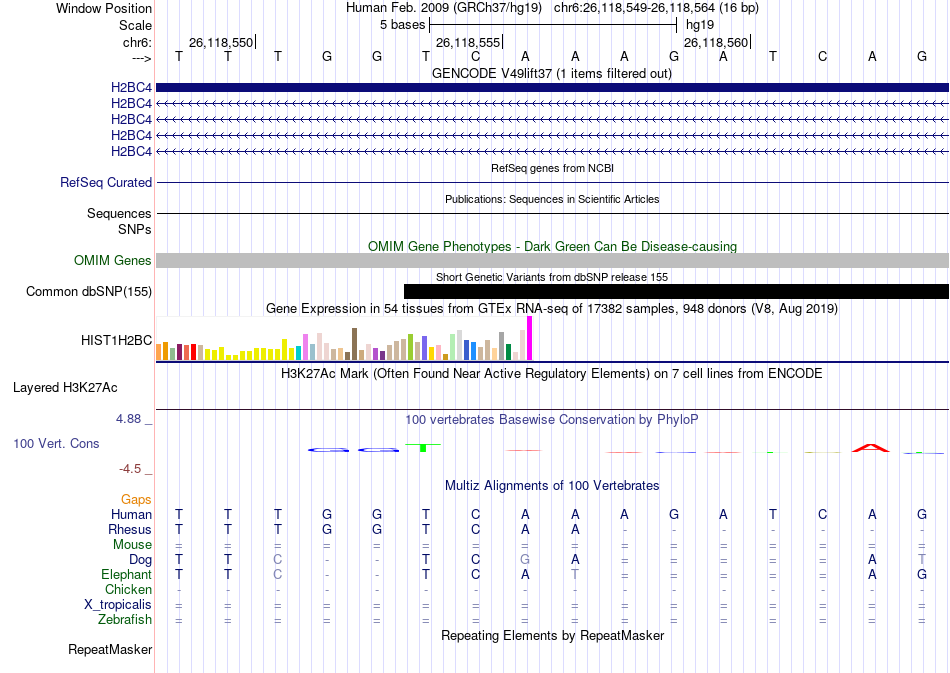The height and width of the screenshot is (673, 950).
Task: Click the 26,118,550 ruler position
Action: tap(221, 42)
